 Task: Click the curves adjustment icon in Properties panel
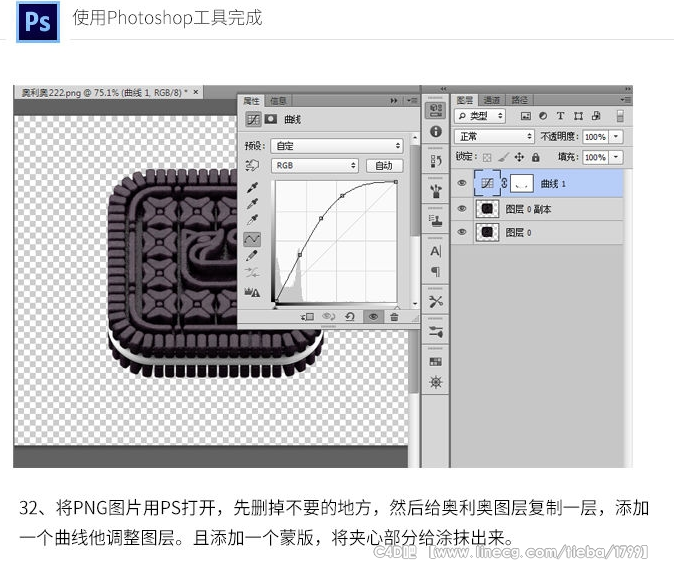click(253, 119)
